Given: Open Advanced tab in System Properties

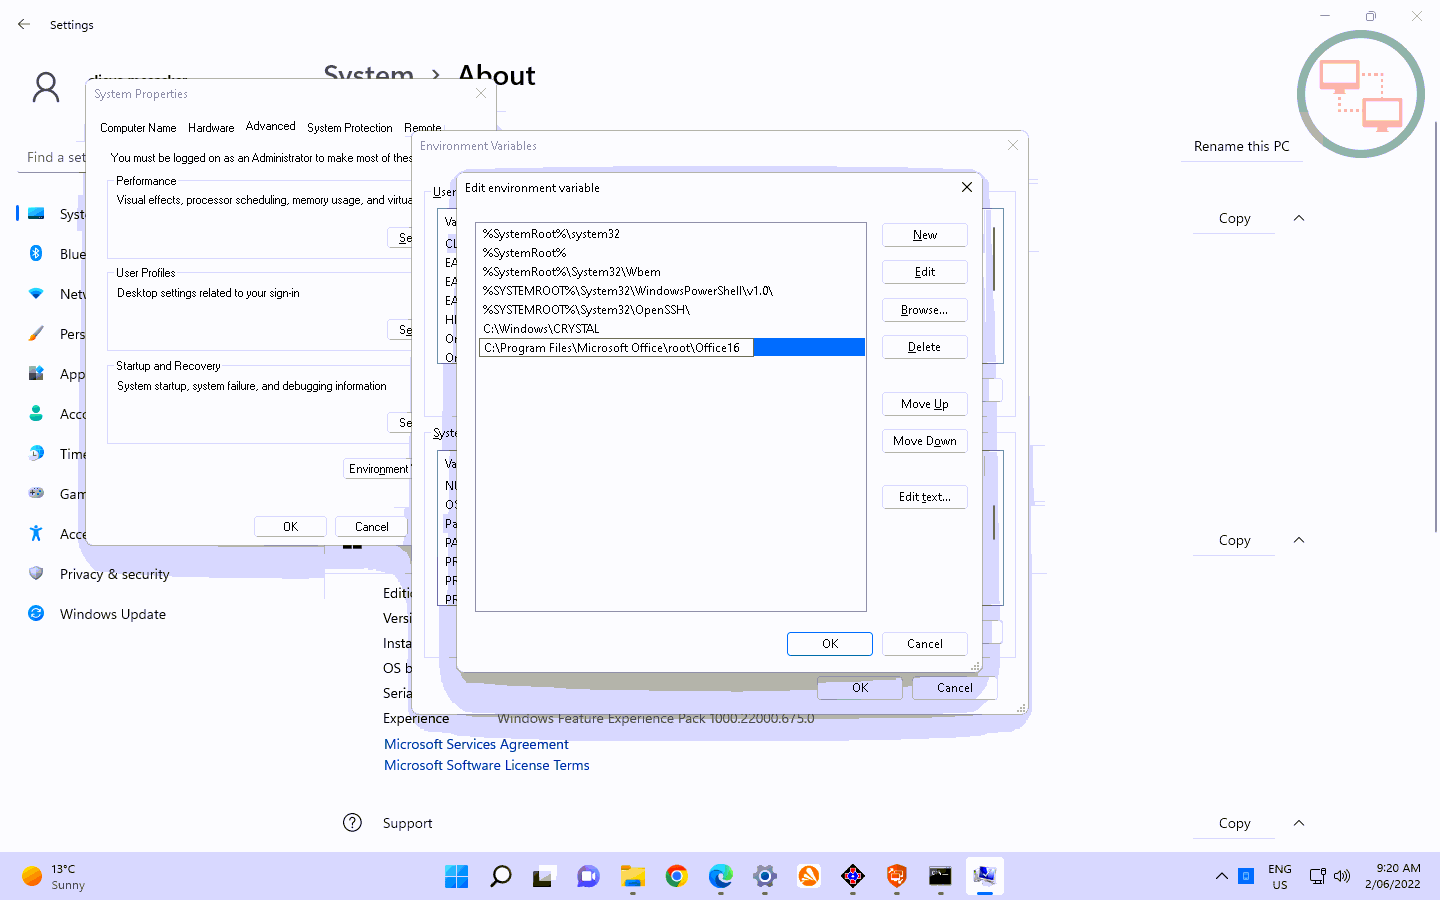Looking at the screenshot, I should click(x=270, y=126).
